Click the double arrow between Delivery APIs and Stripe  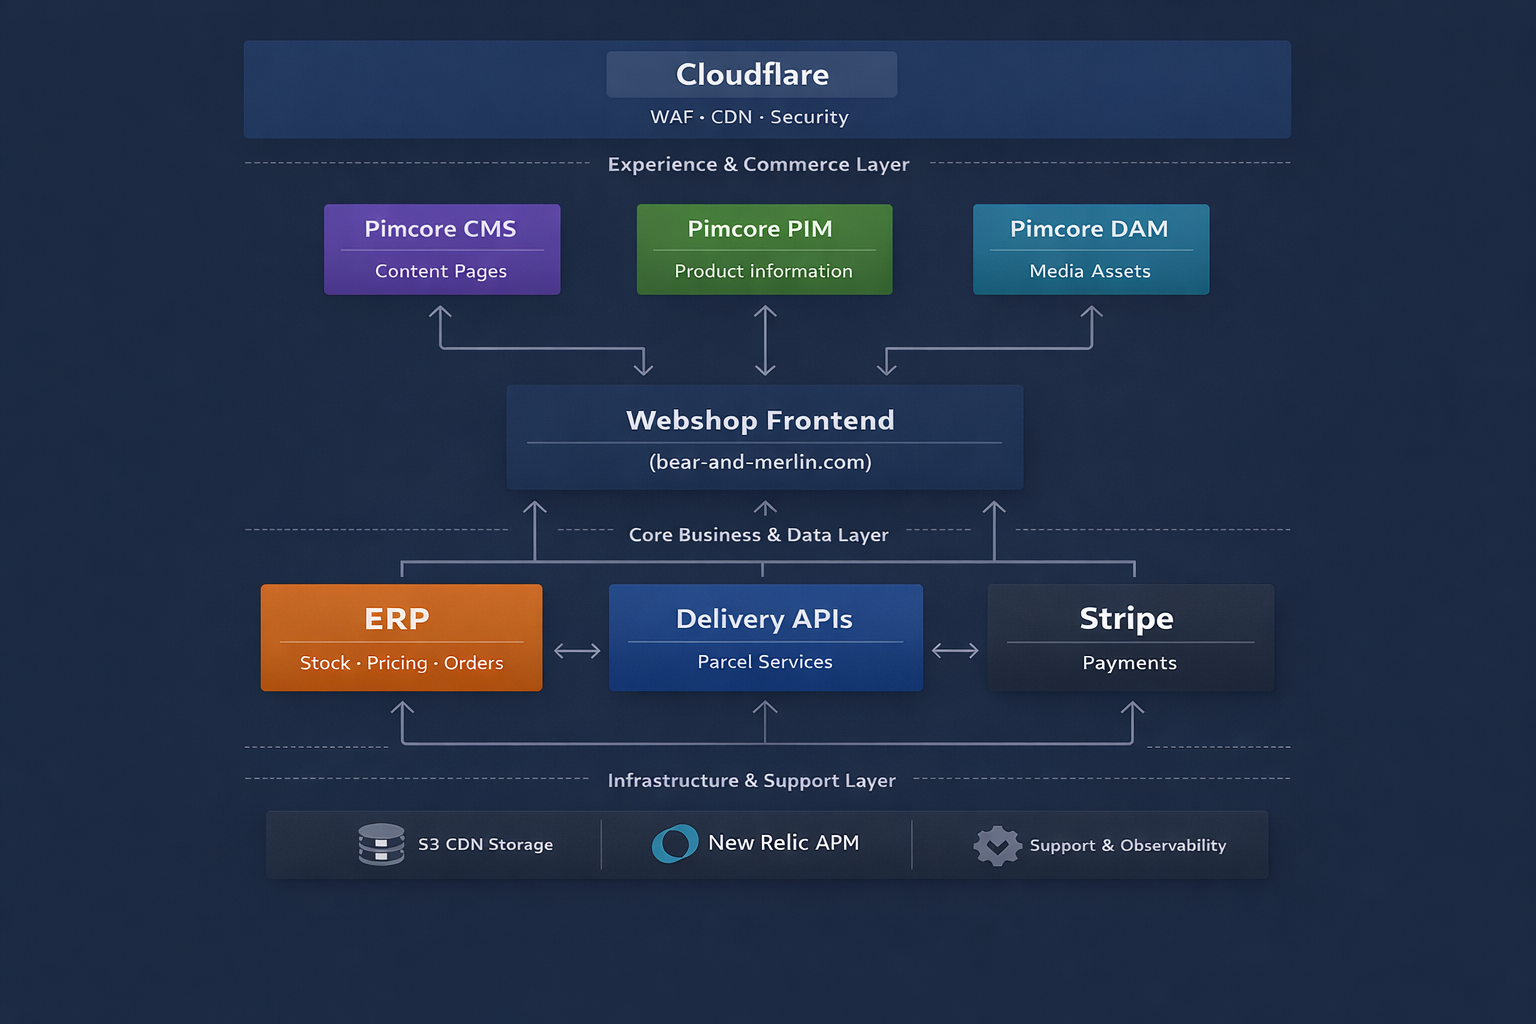pyautogui.click(x=955, y=651)
